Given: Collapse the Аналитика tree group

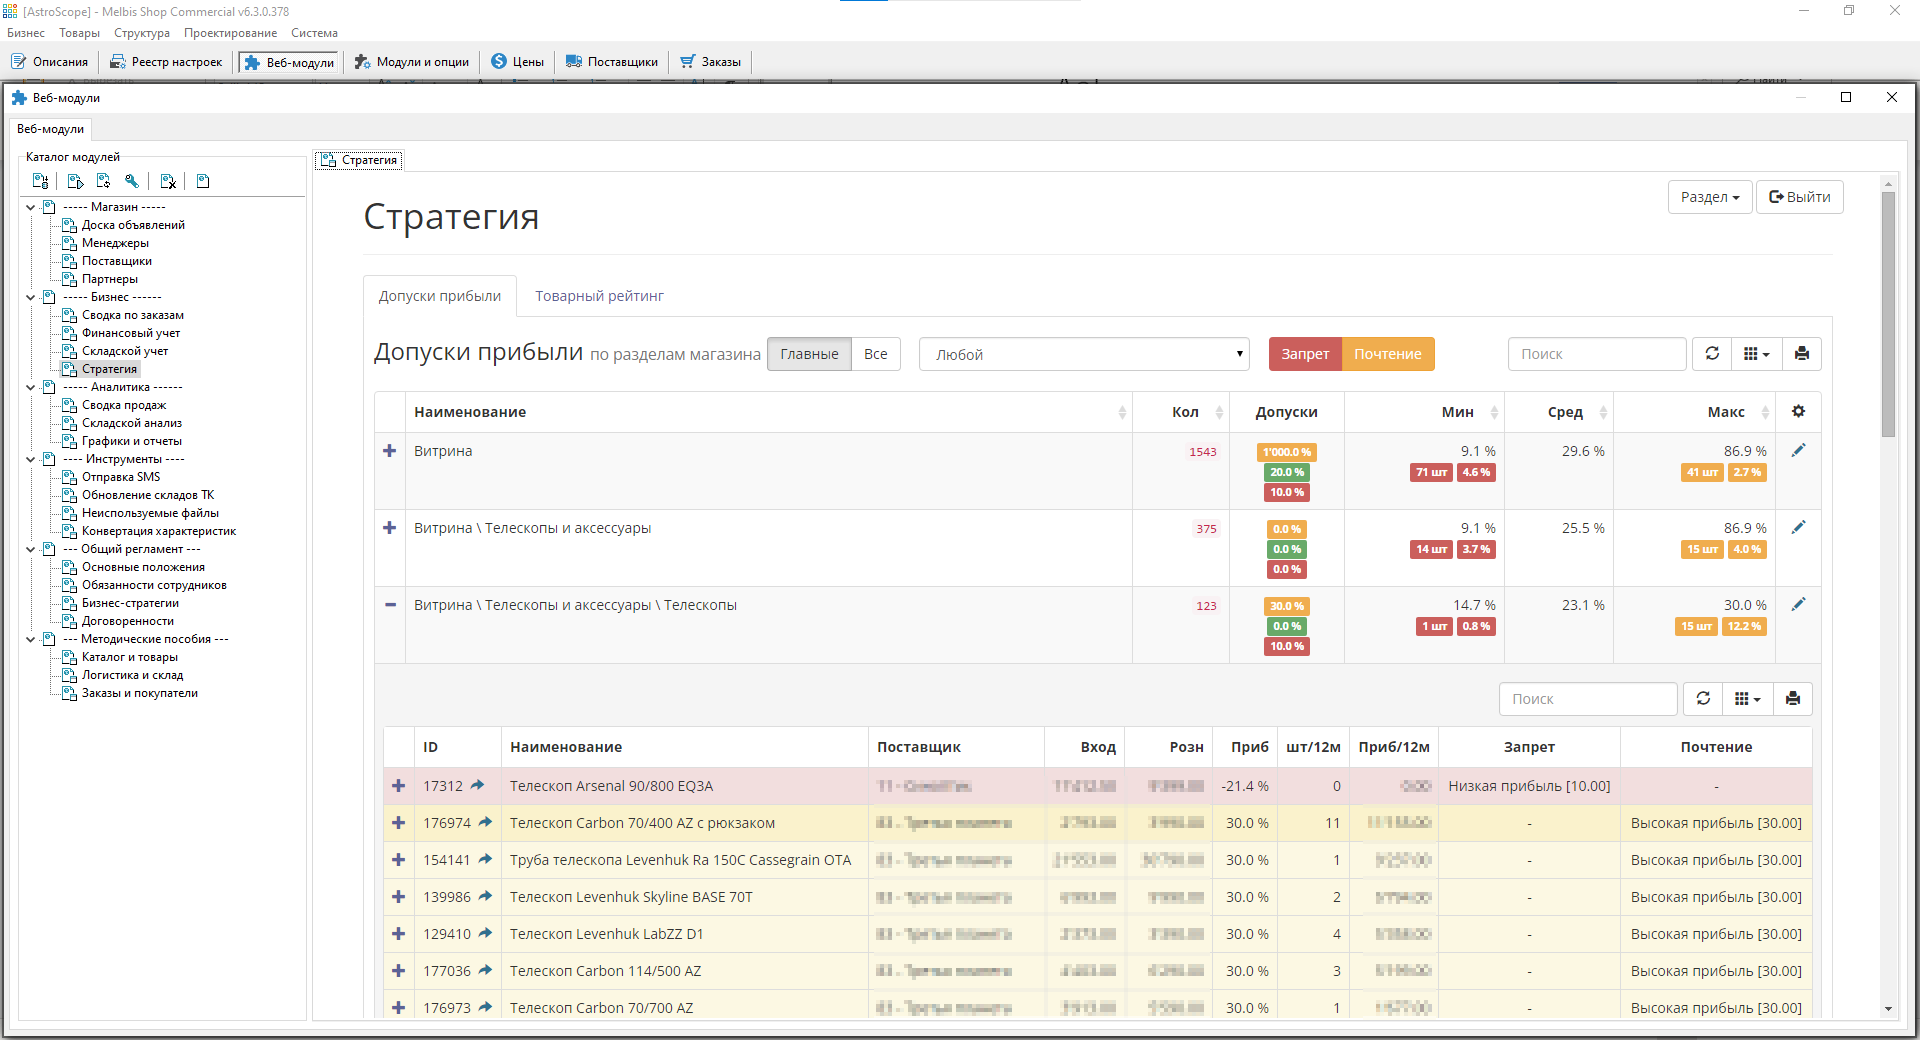Looking at the screenshot, I should coord(31,387).
